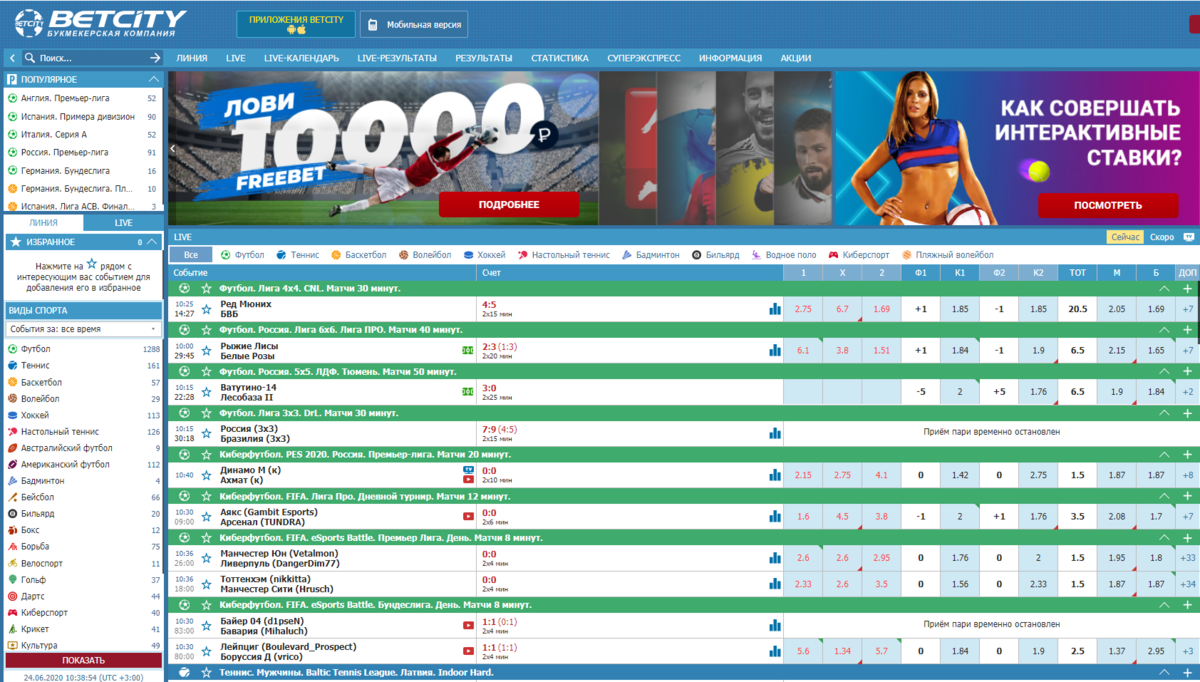The width and height of the screenshot is (1200, 682).
Task: Open statistics chart for Аякс match
Action: point(775,516)
